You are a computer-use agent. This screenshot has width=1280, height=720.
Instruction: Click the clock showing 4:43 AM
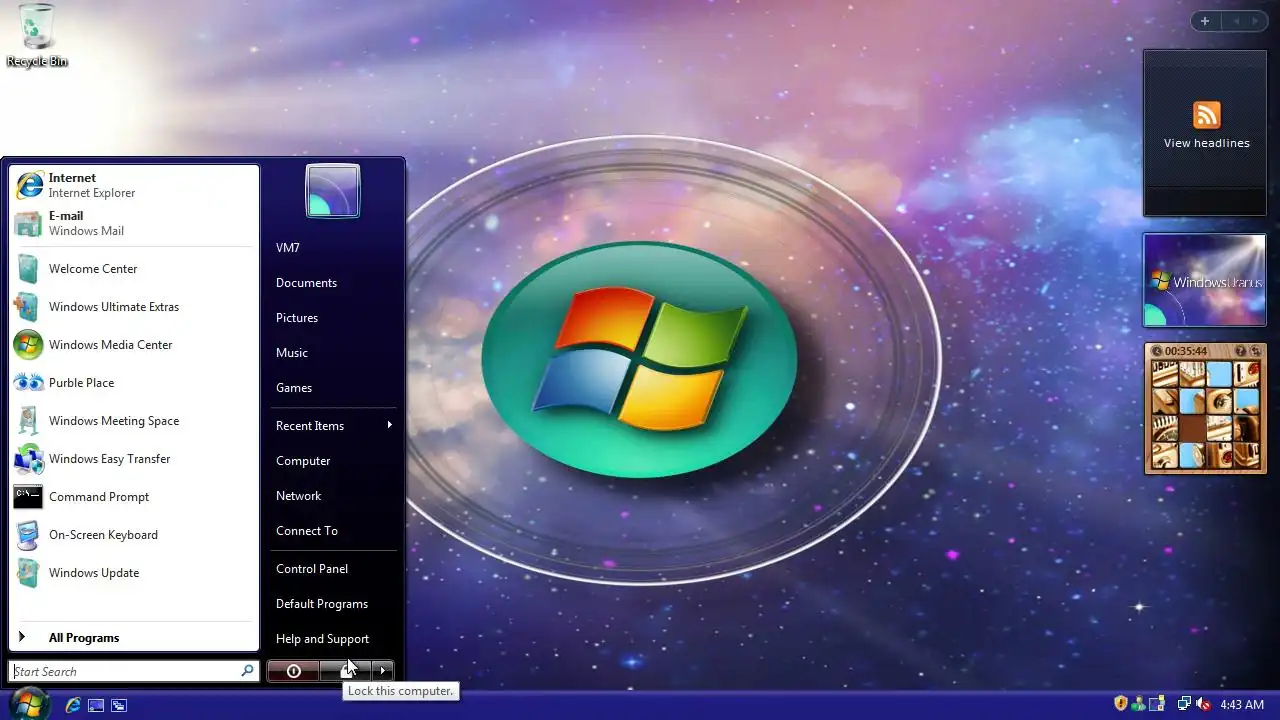click(x=1242, y=705)
